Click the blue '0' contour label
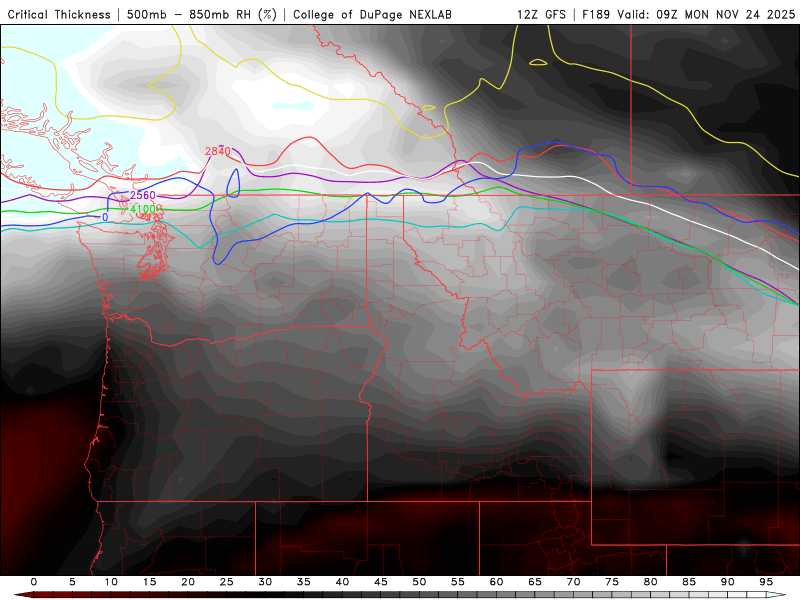 (x=105, y=217)
